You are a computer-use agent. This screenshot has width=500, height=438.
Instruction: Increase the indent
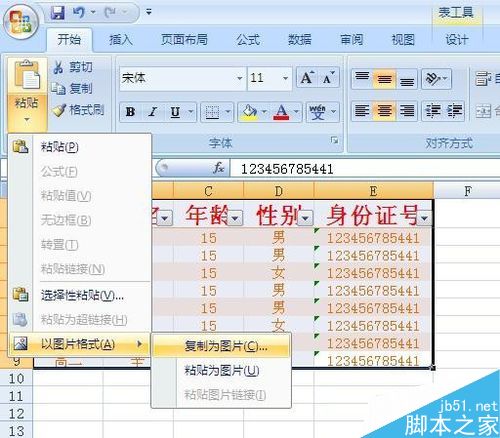coord(454,111)
